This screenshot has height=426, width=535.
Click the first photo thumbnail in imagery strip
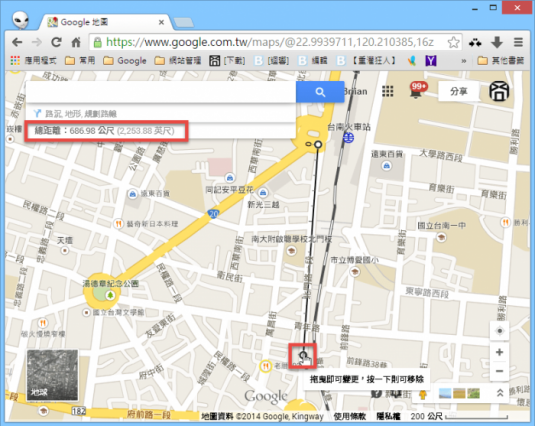tap(445, 394)
